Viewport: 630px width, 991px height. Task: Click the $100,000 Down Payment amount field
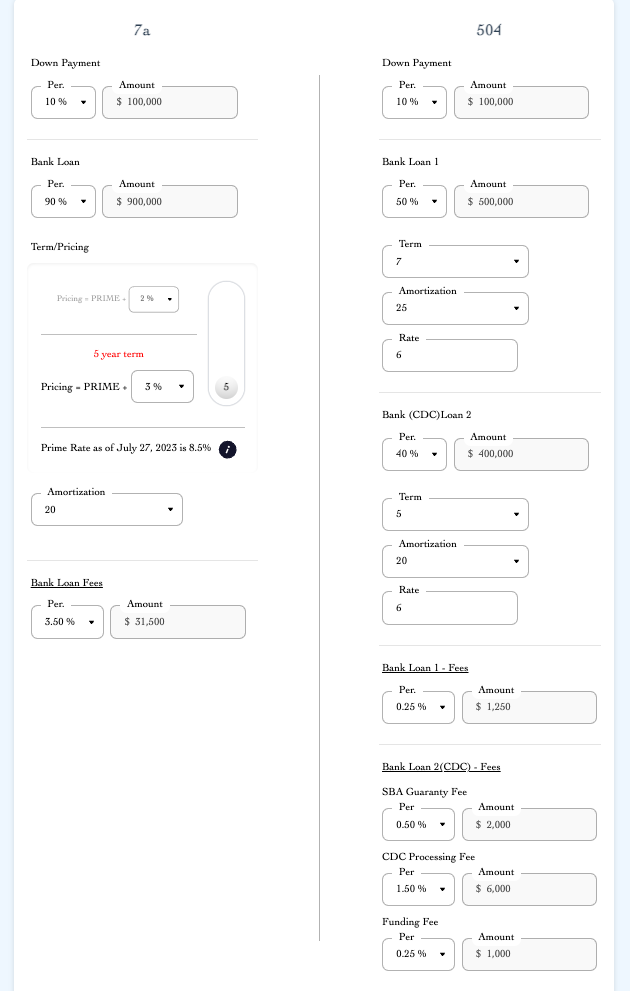(x=169, y=102)
